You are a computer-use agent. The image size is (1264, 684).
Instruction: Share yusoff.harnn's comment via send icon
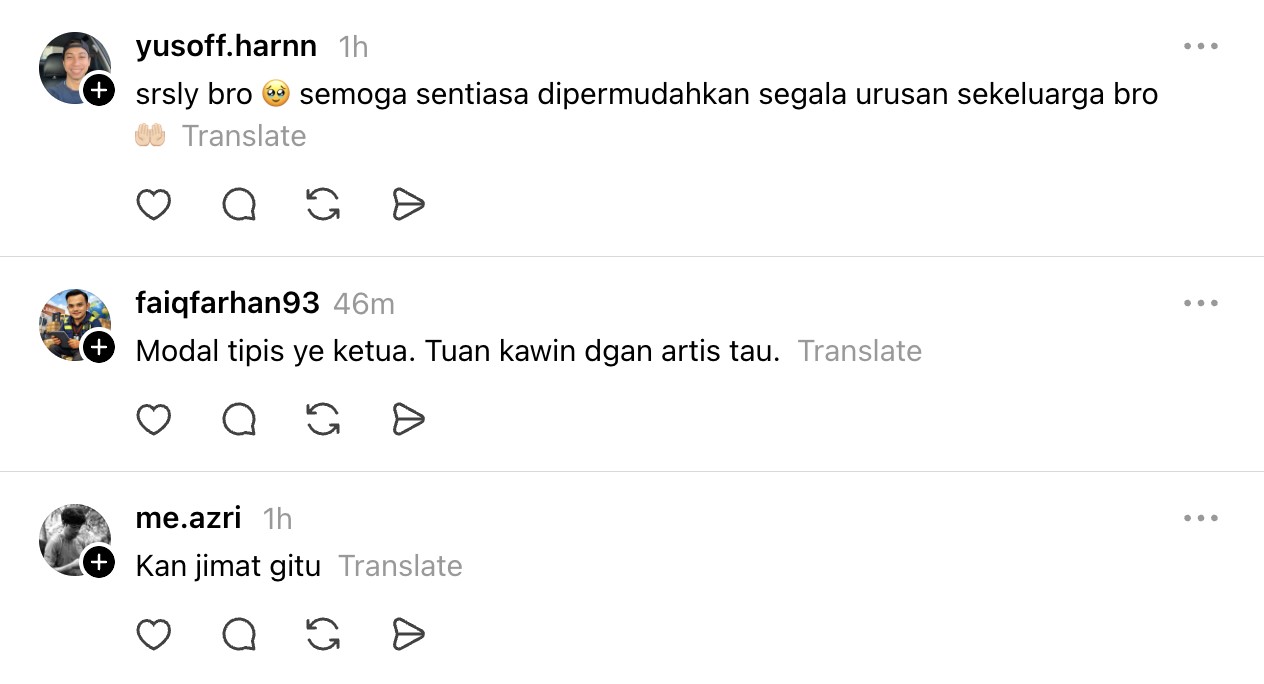coord(408,205)
